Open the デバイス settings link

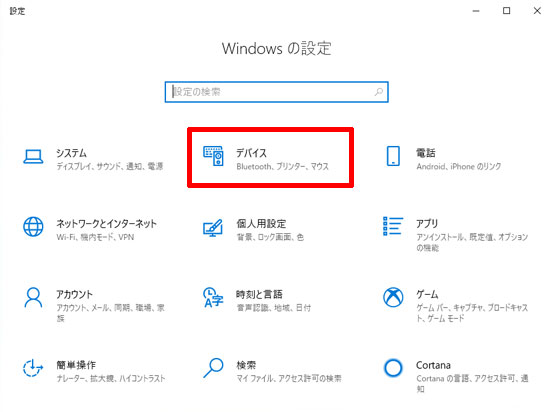(x=251, y=153)
